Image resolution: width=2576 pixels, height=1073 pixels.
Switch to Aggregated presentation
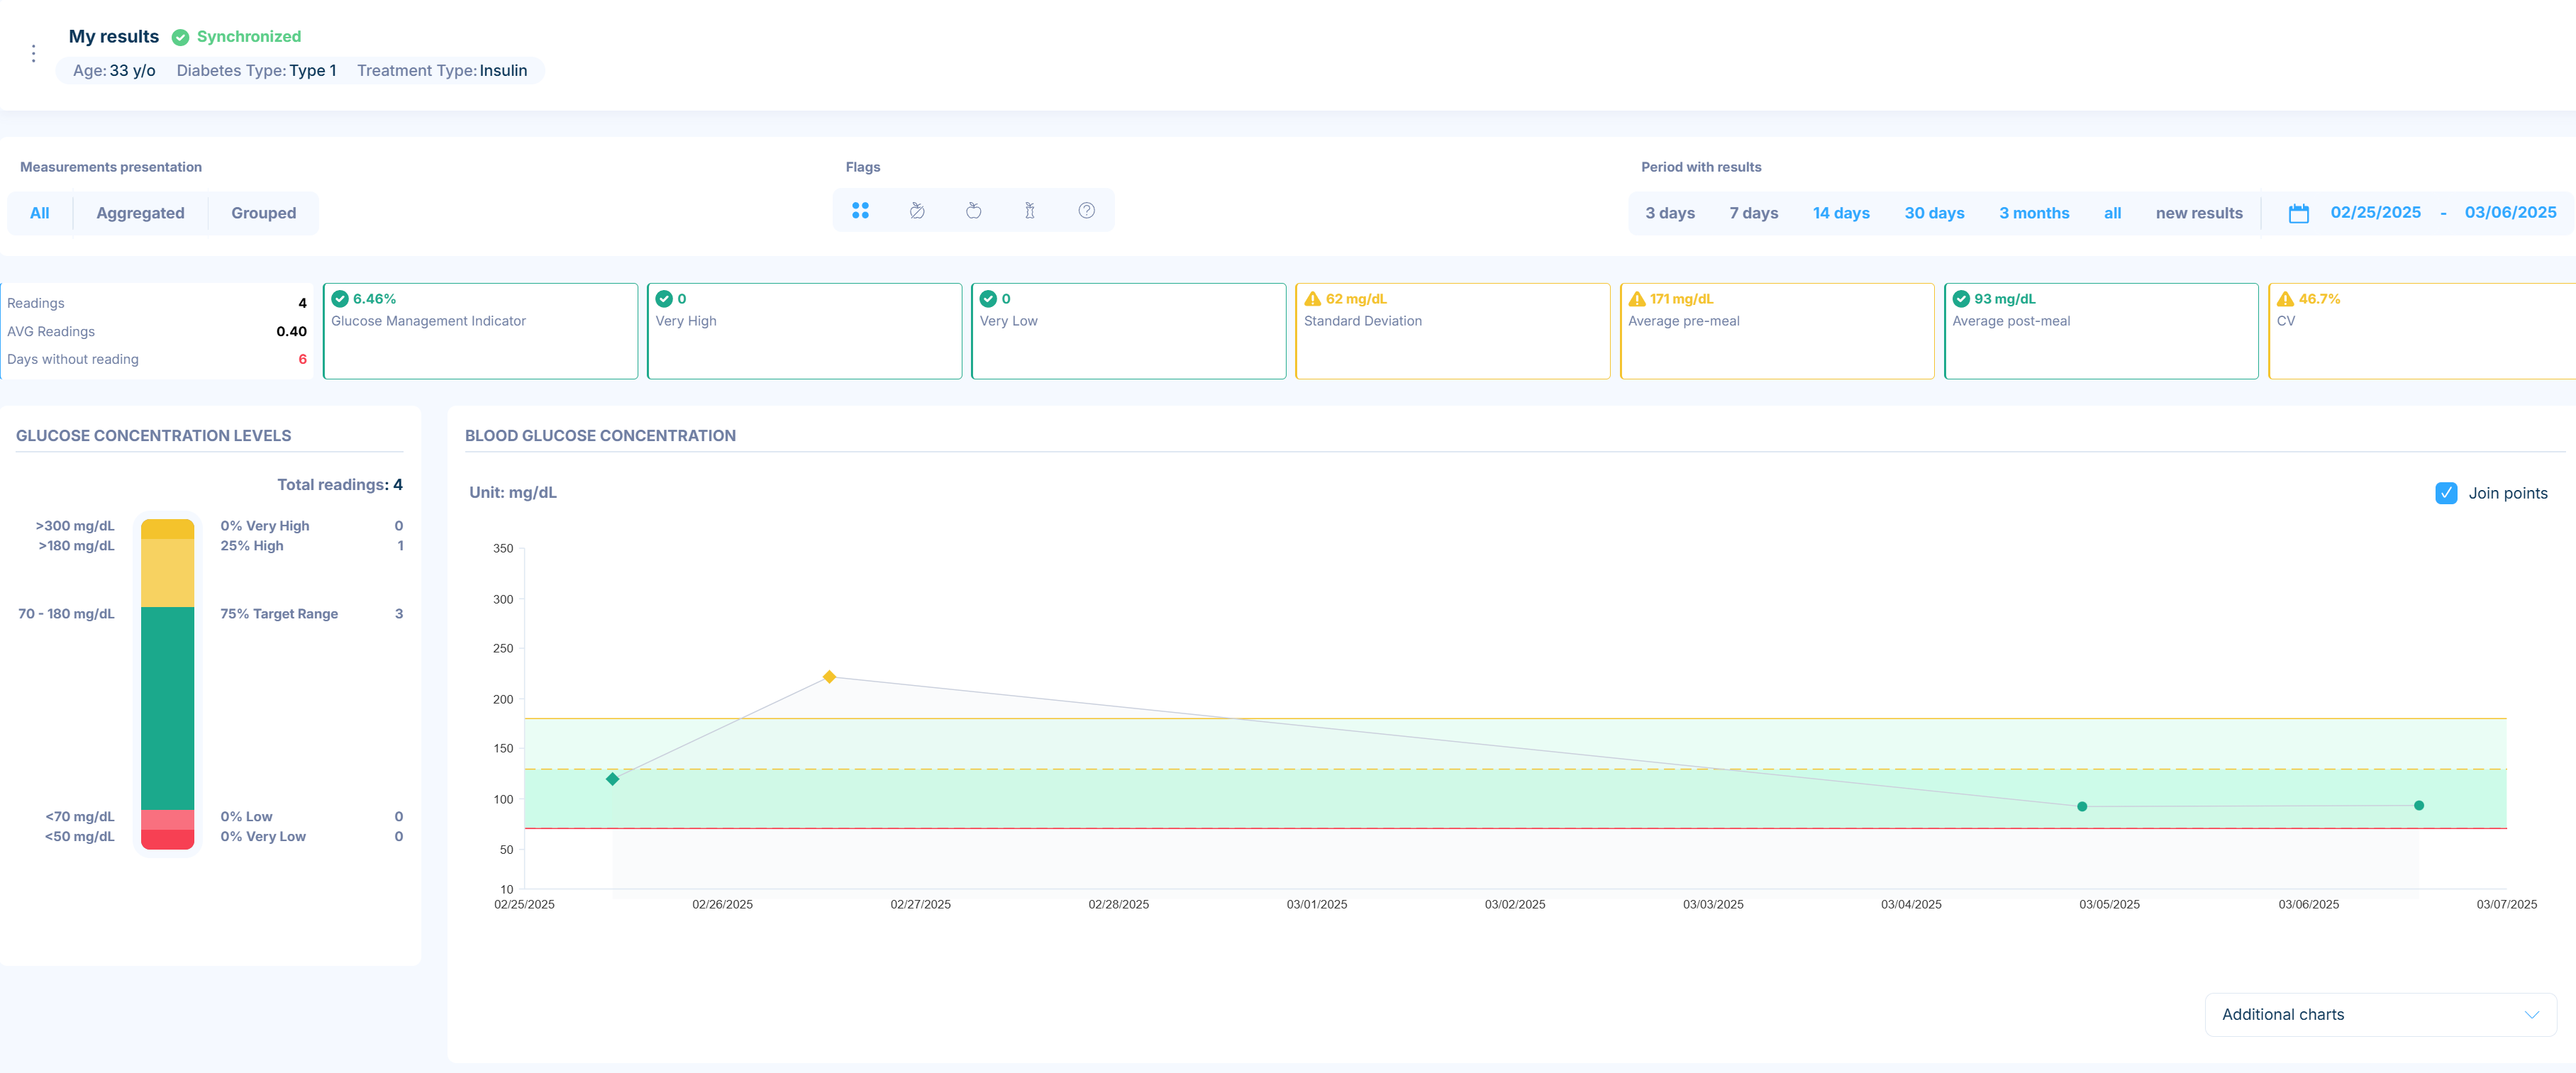[x=140, y=213]
